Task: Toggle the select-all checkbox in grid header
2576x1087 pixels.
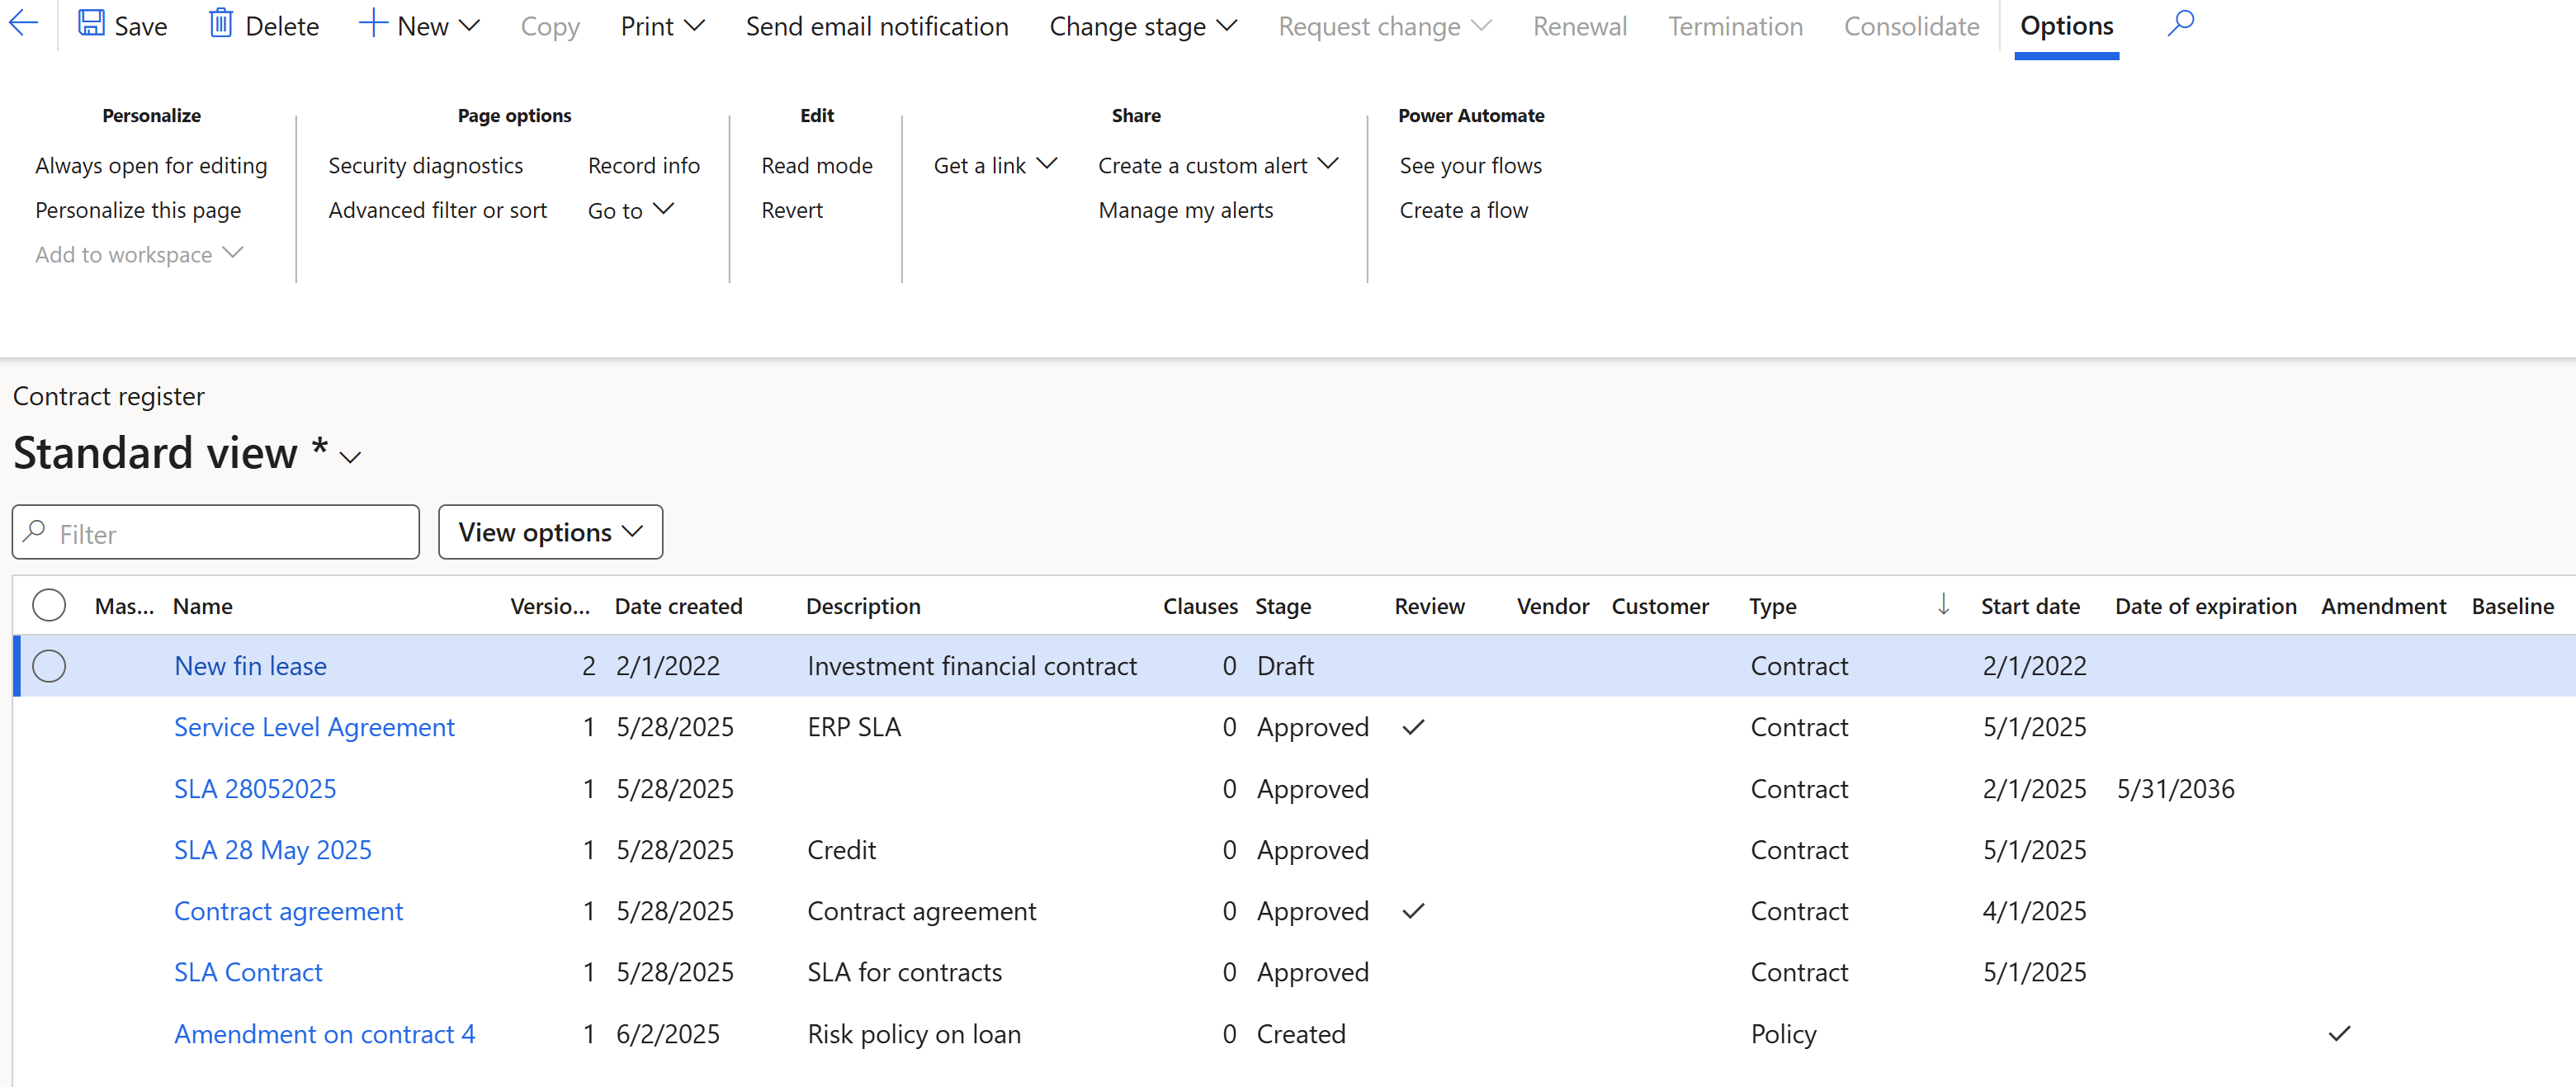Action: click(49, 605)
